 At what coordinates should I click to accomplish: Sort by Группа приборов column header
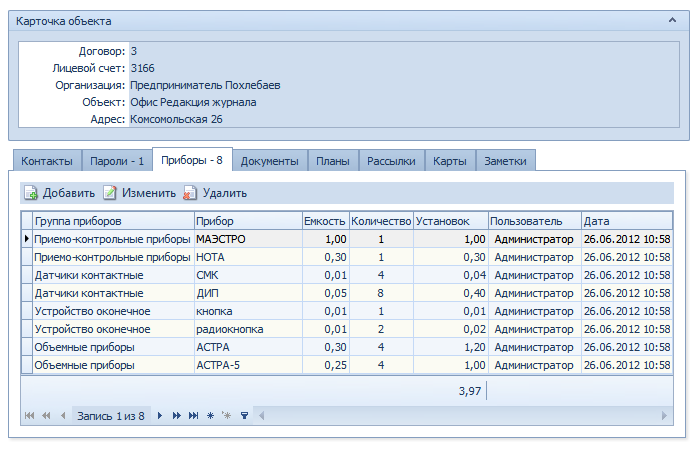[x=114, y=221]
